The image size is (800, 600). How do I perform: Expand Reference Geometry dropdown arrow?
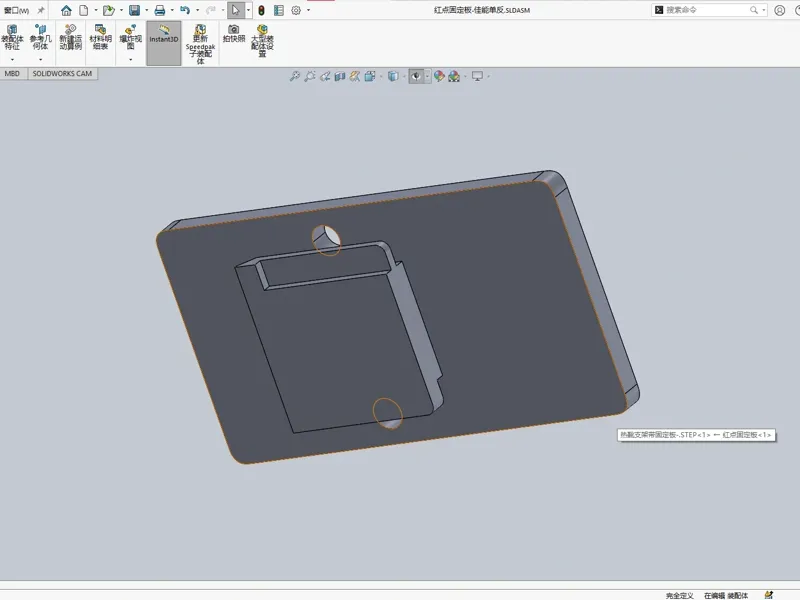pos(40,60)
